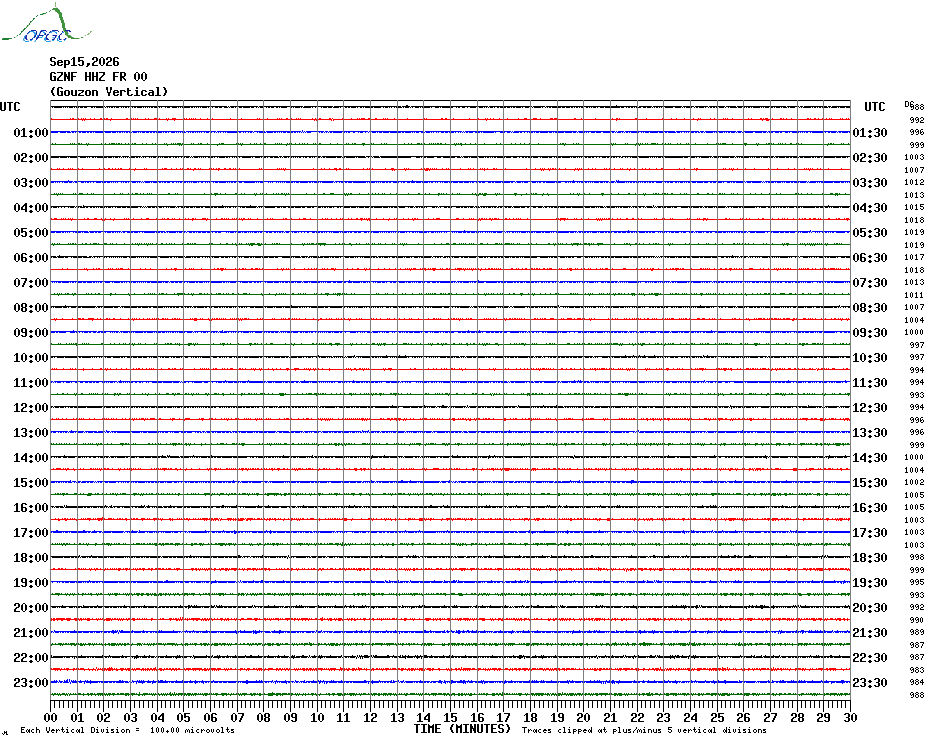
Task: Click minute mark 15 on bottom axis
Action: tap(450, 717)
